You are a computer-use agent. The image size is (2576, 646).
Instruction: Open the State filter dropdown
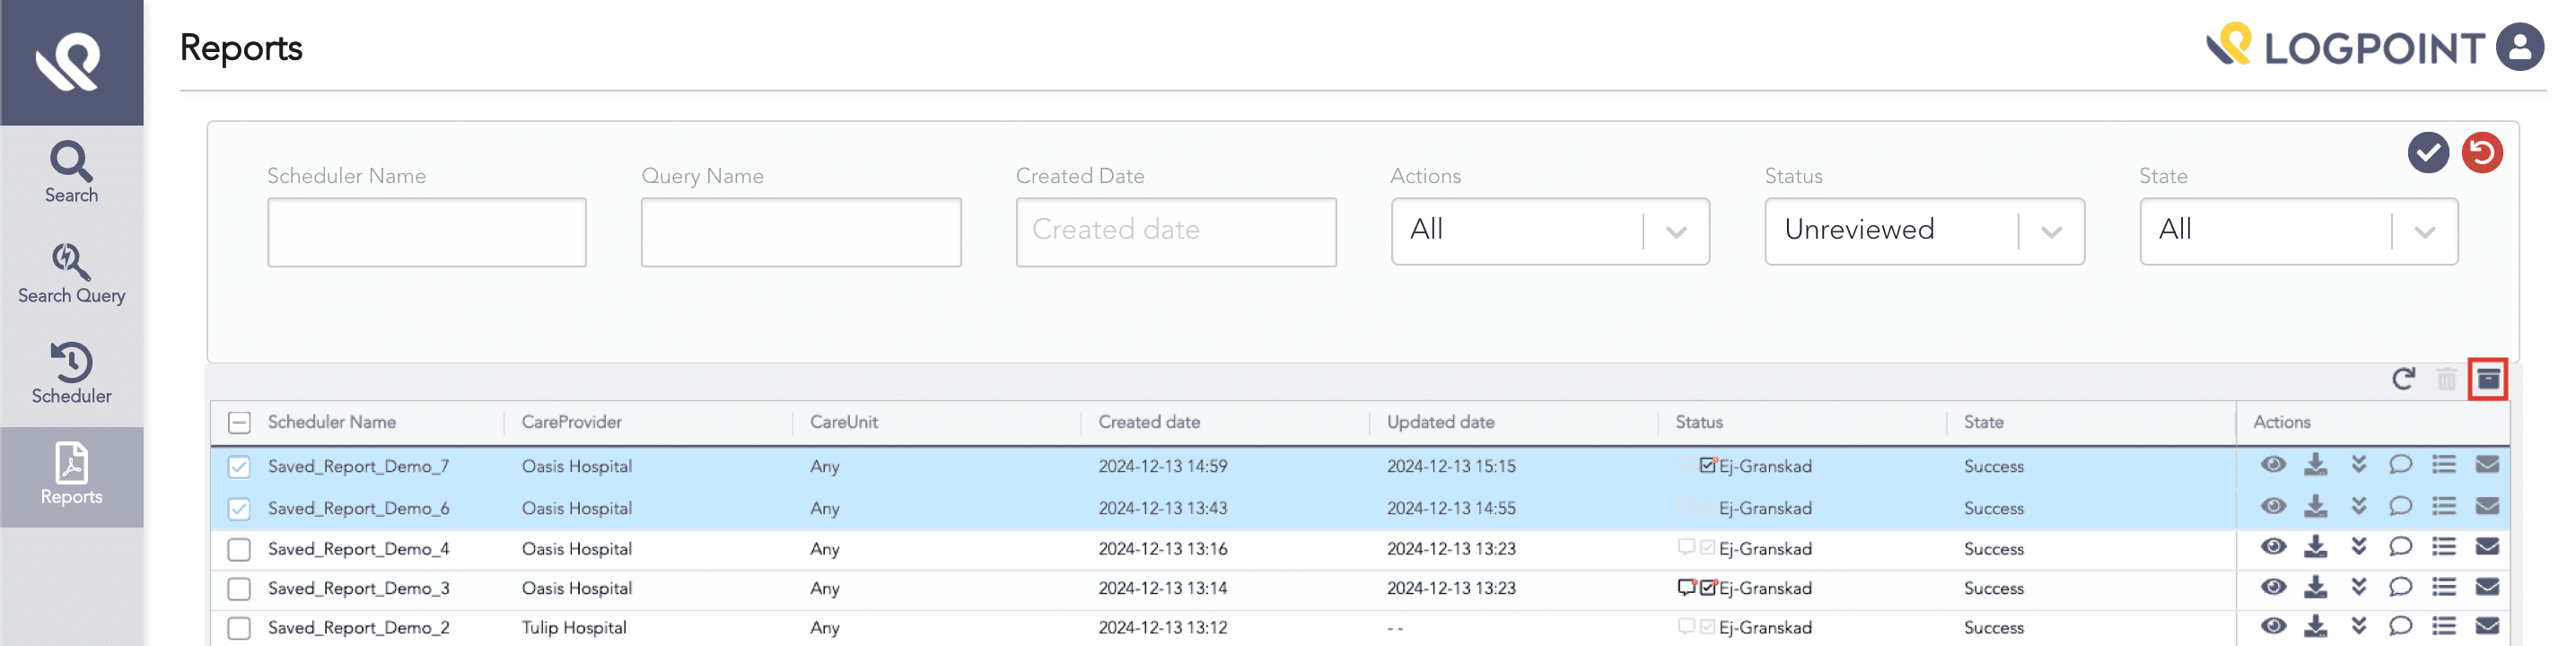click(2297, 231)
